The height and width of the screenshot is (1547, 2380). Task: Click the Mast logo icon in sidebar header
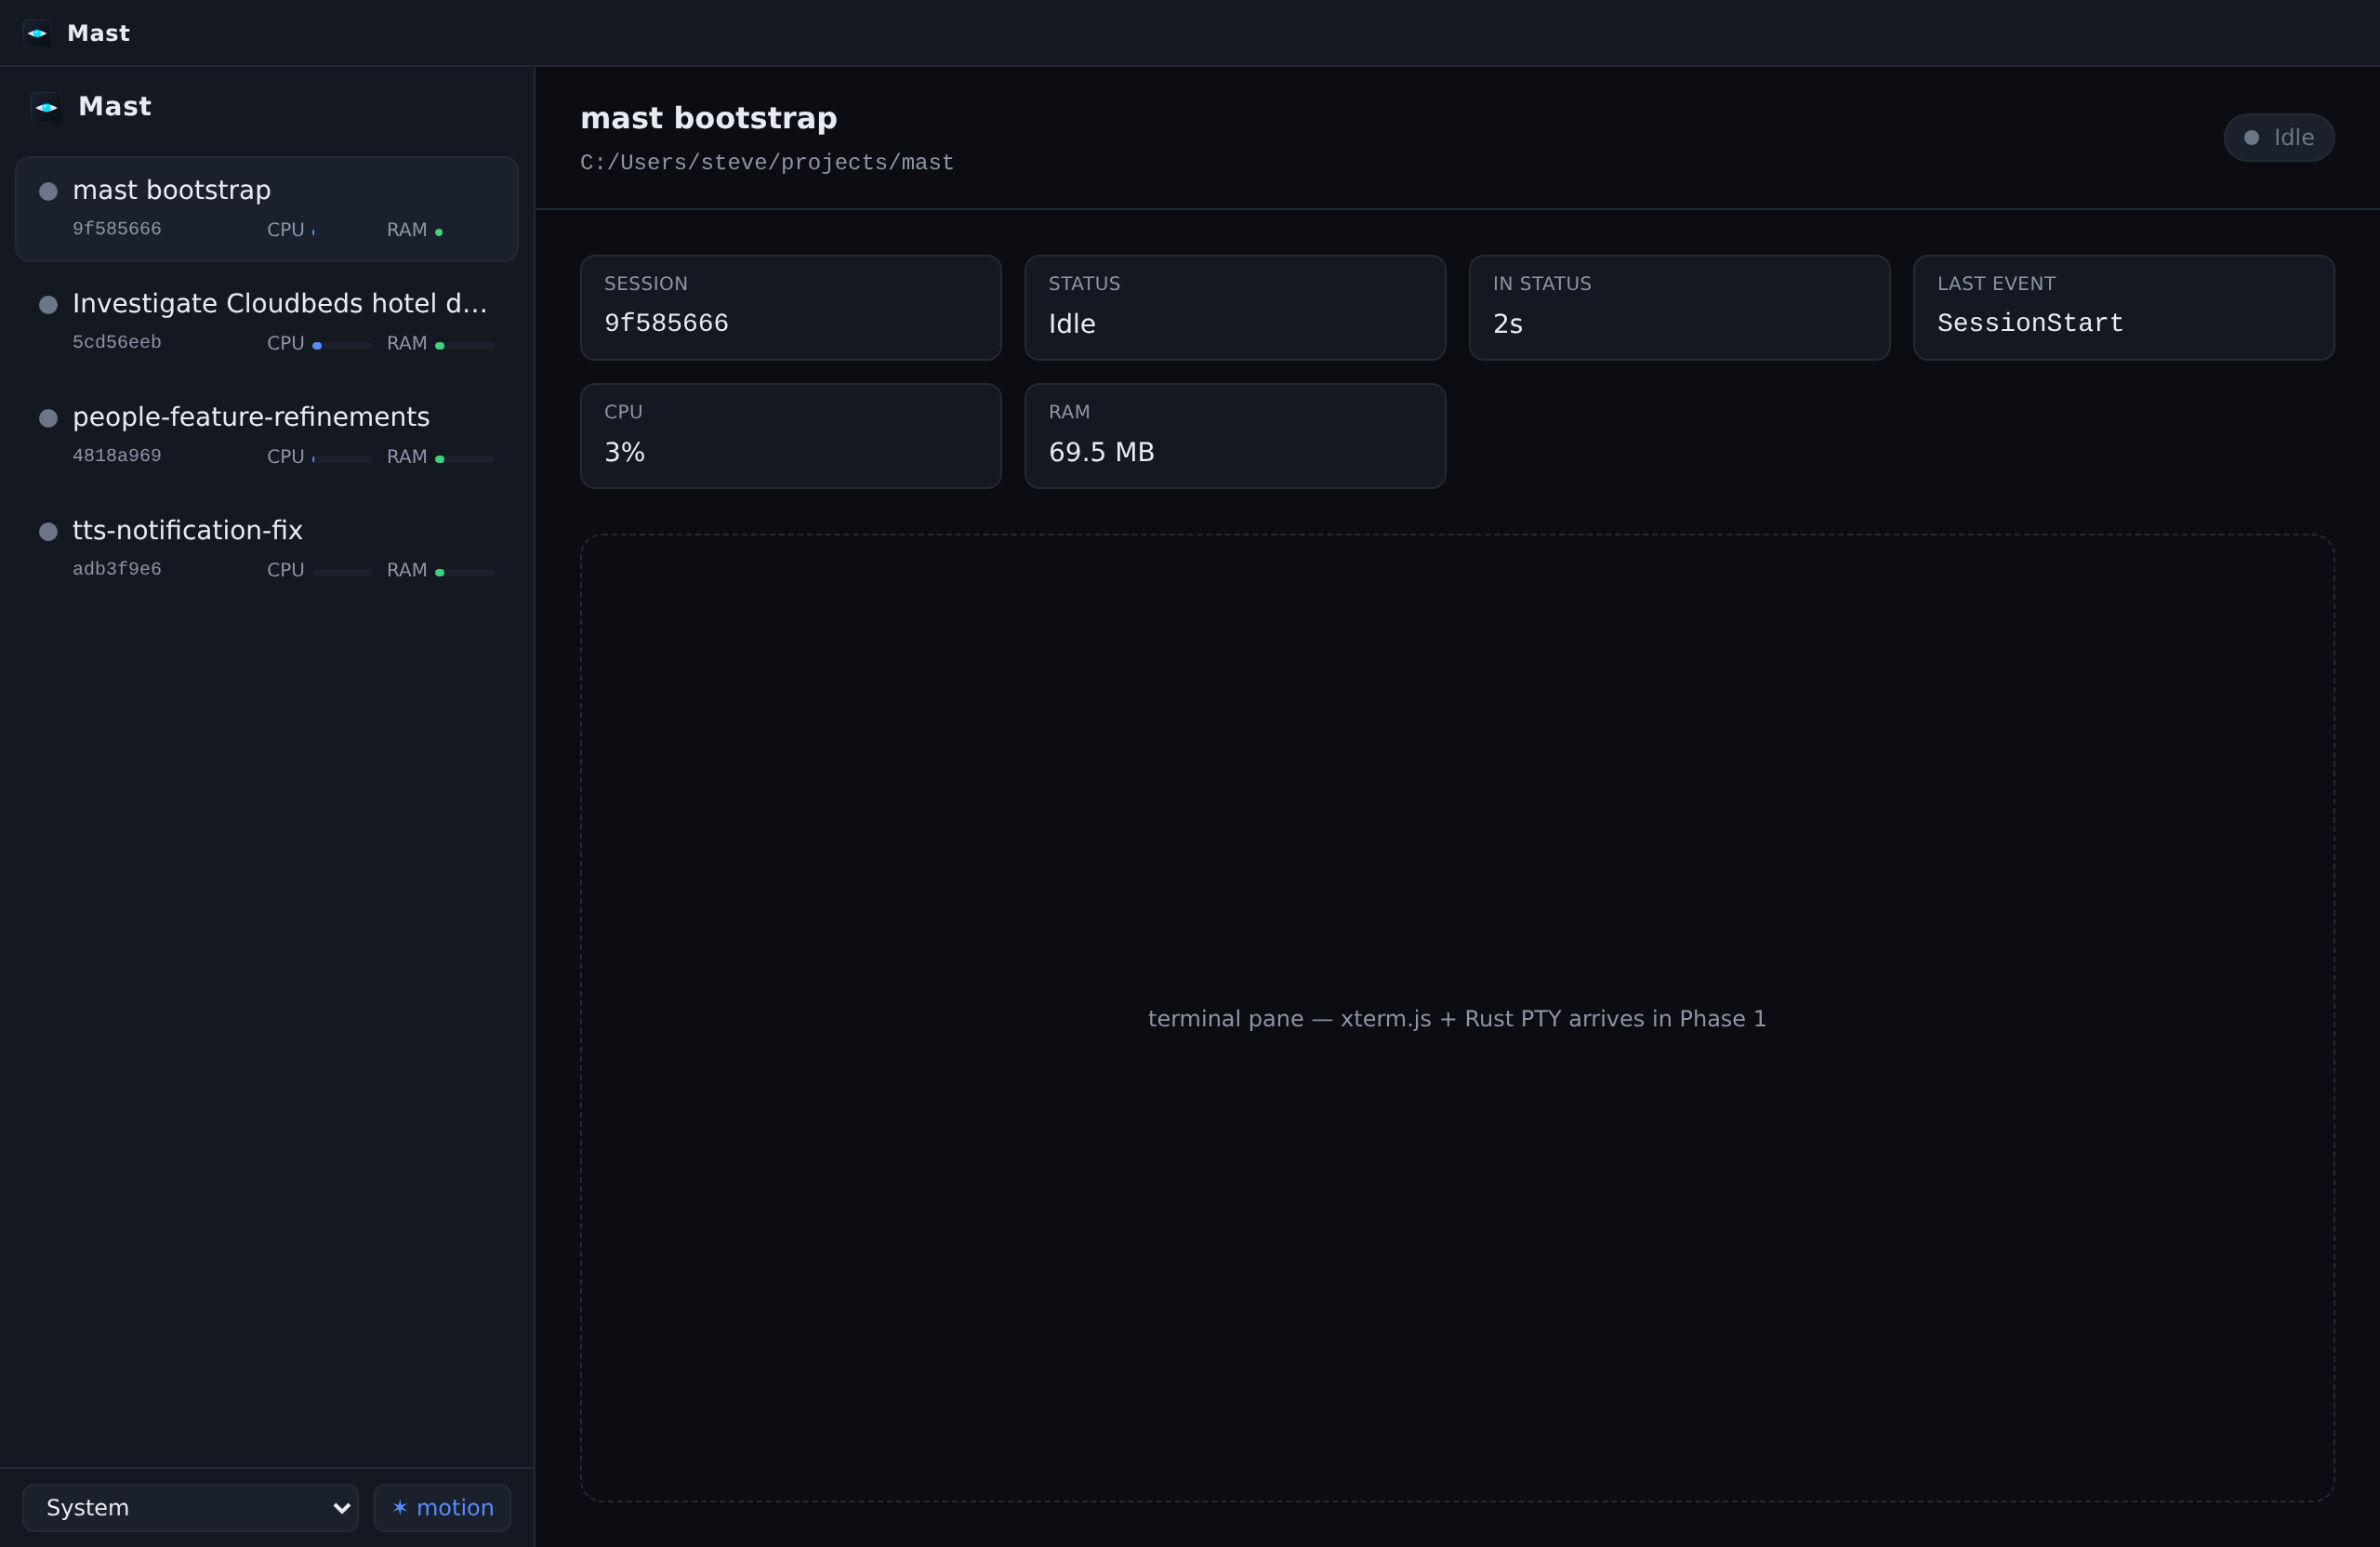tap(46, 107)
